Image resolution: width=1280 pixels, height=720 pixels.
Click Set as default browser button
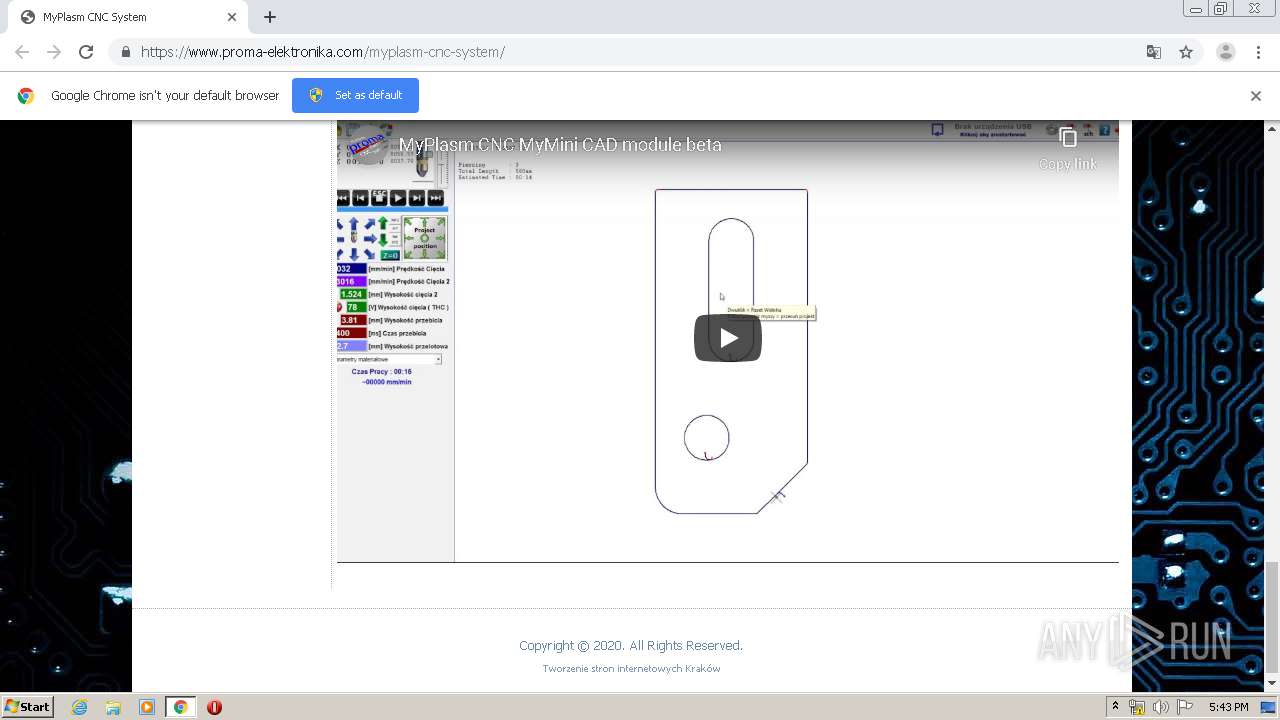pyautogui.click(x=355, y=95)
